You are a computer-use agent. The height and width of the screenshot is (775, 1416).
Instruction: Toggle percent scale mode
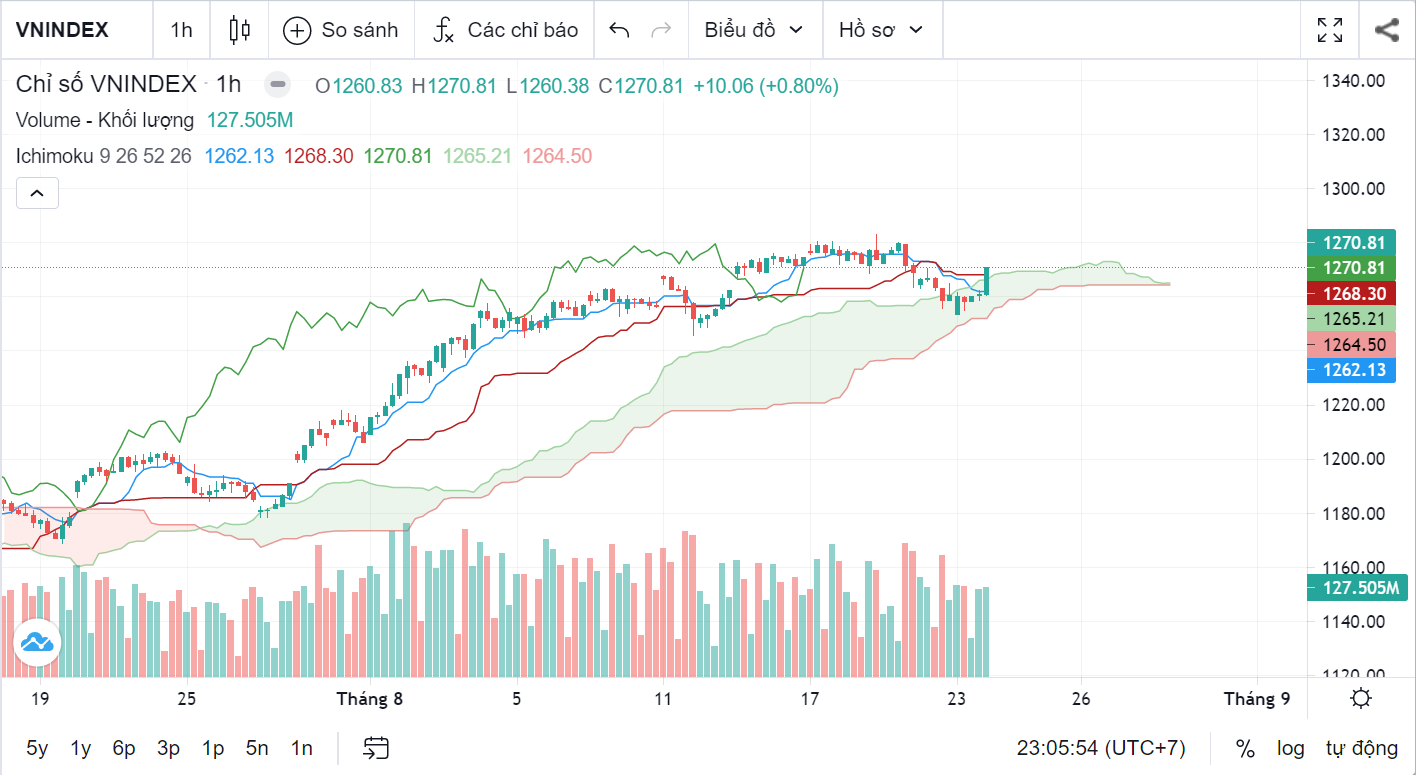click(1245, 748)
